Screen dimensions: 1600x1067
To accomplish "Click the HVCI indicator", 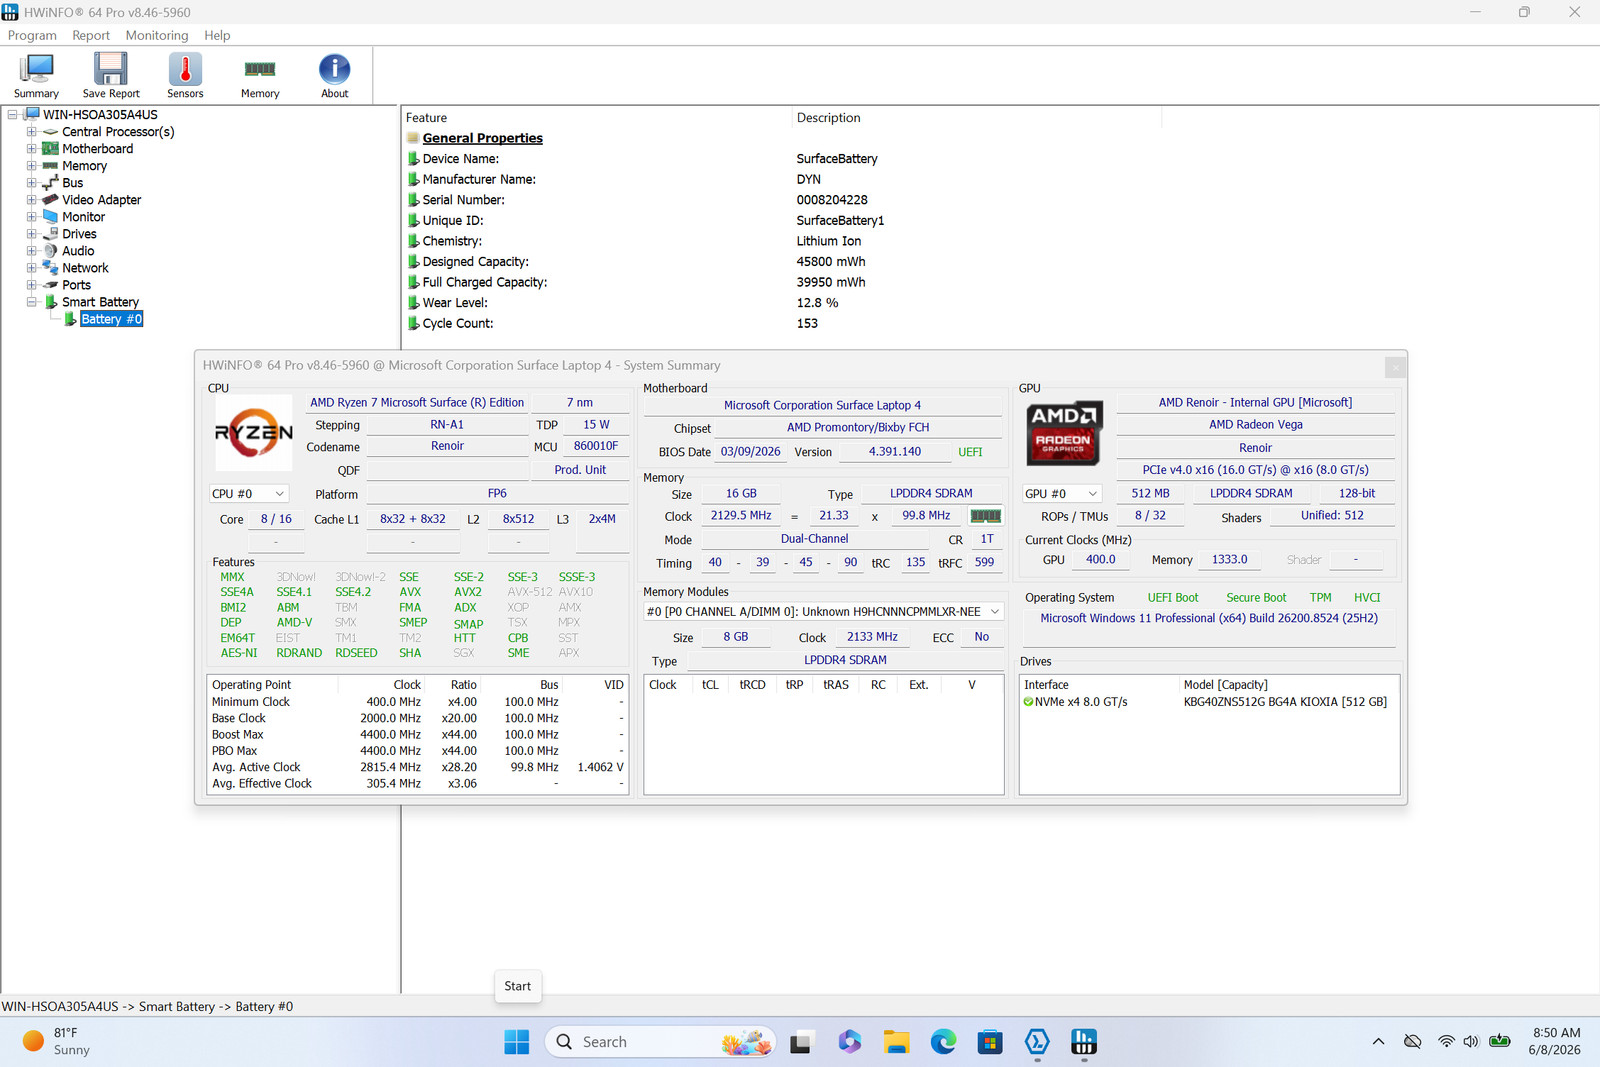I will click(1367, 598).
